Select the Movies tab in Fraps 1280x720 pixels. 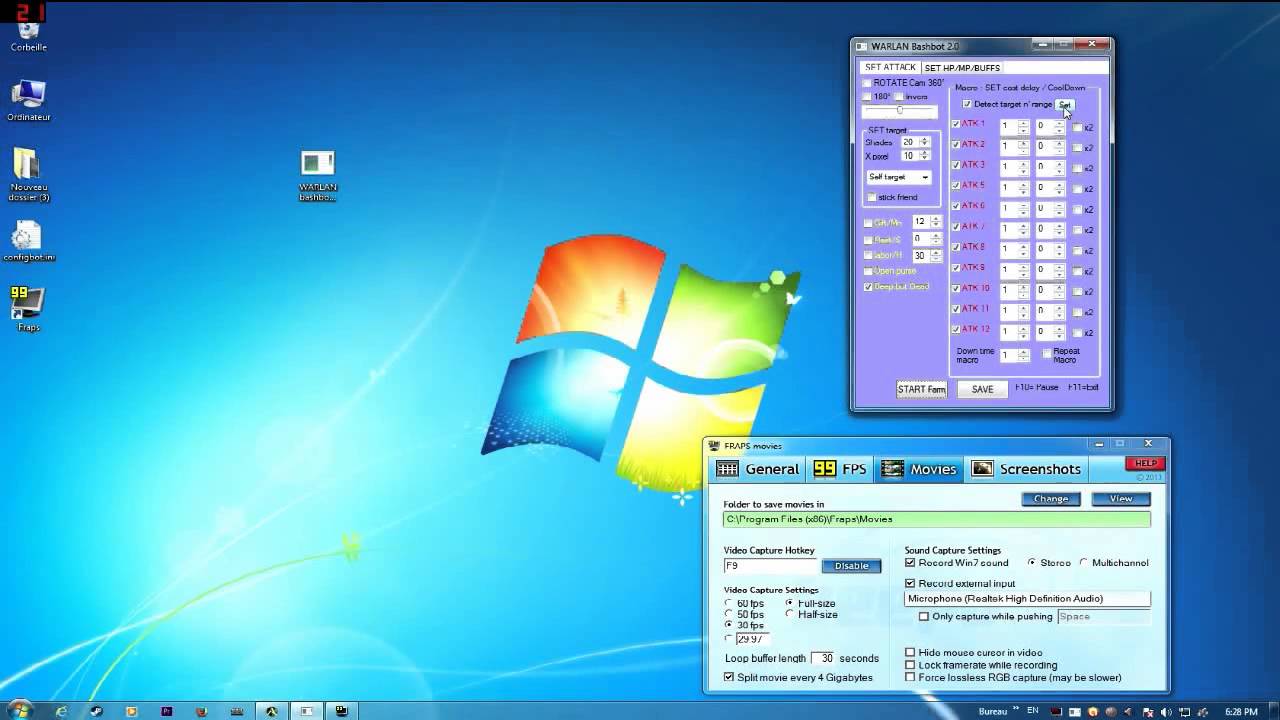click(920, 469)
